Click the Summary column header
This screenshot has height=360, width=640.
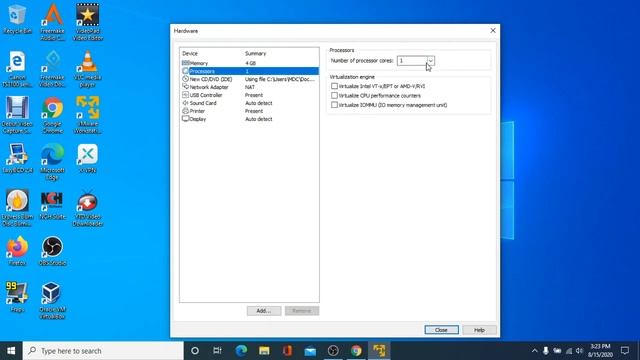click(256, 53)
